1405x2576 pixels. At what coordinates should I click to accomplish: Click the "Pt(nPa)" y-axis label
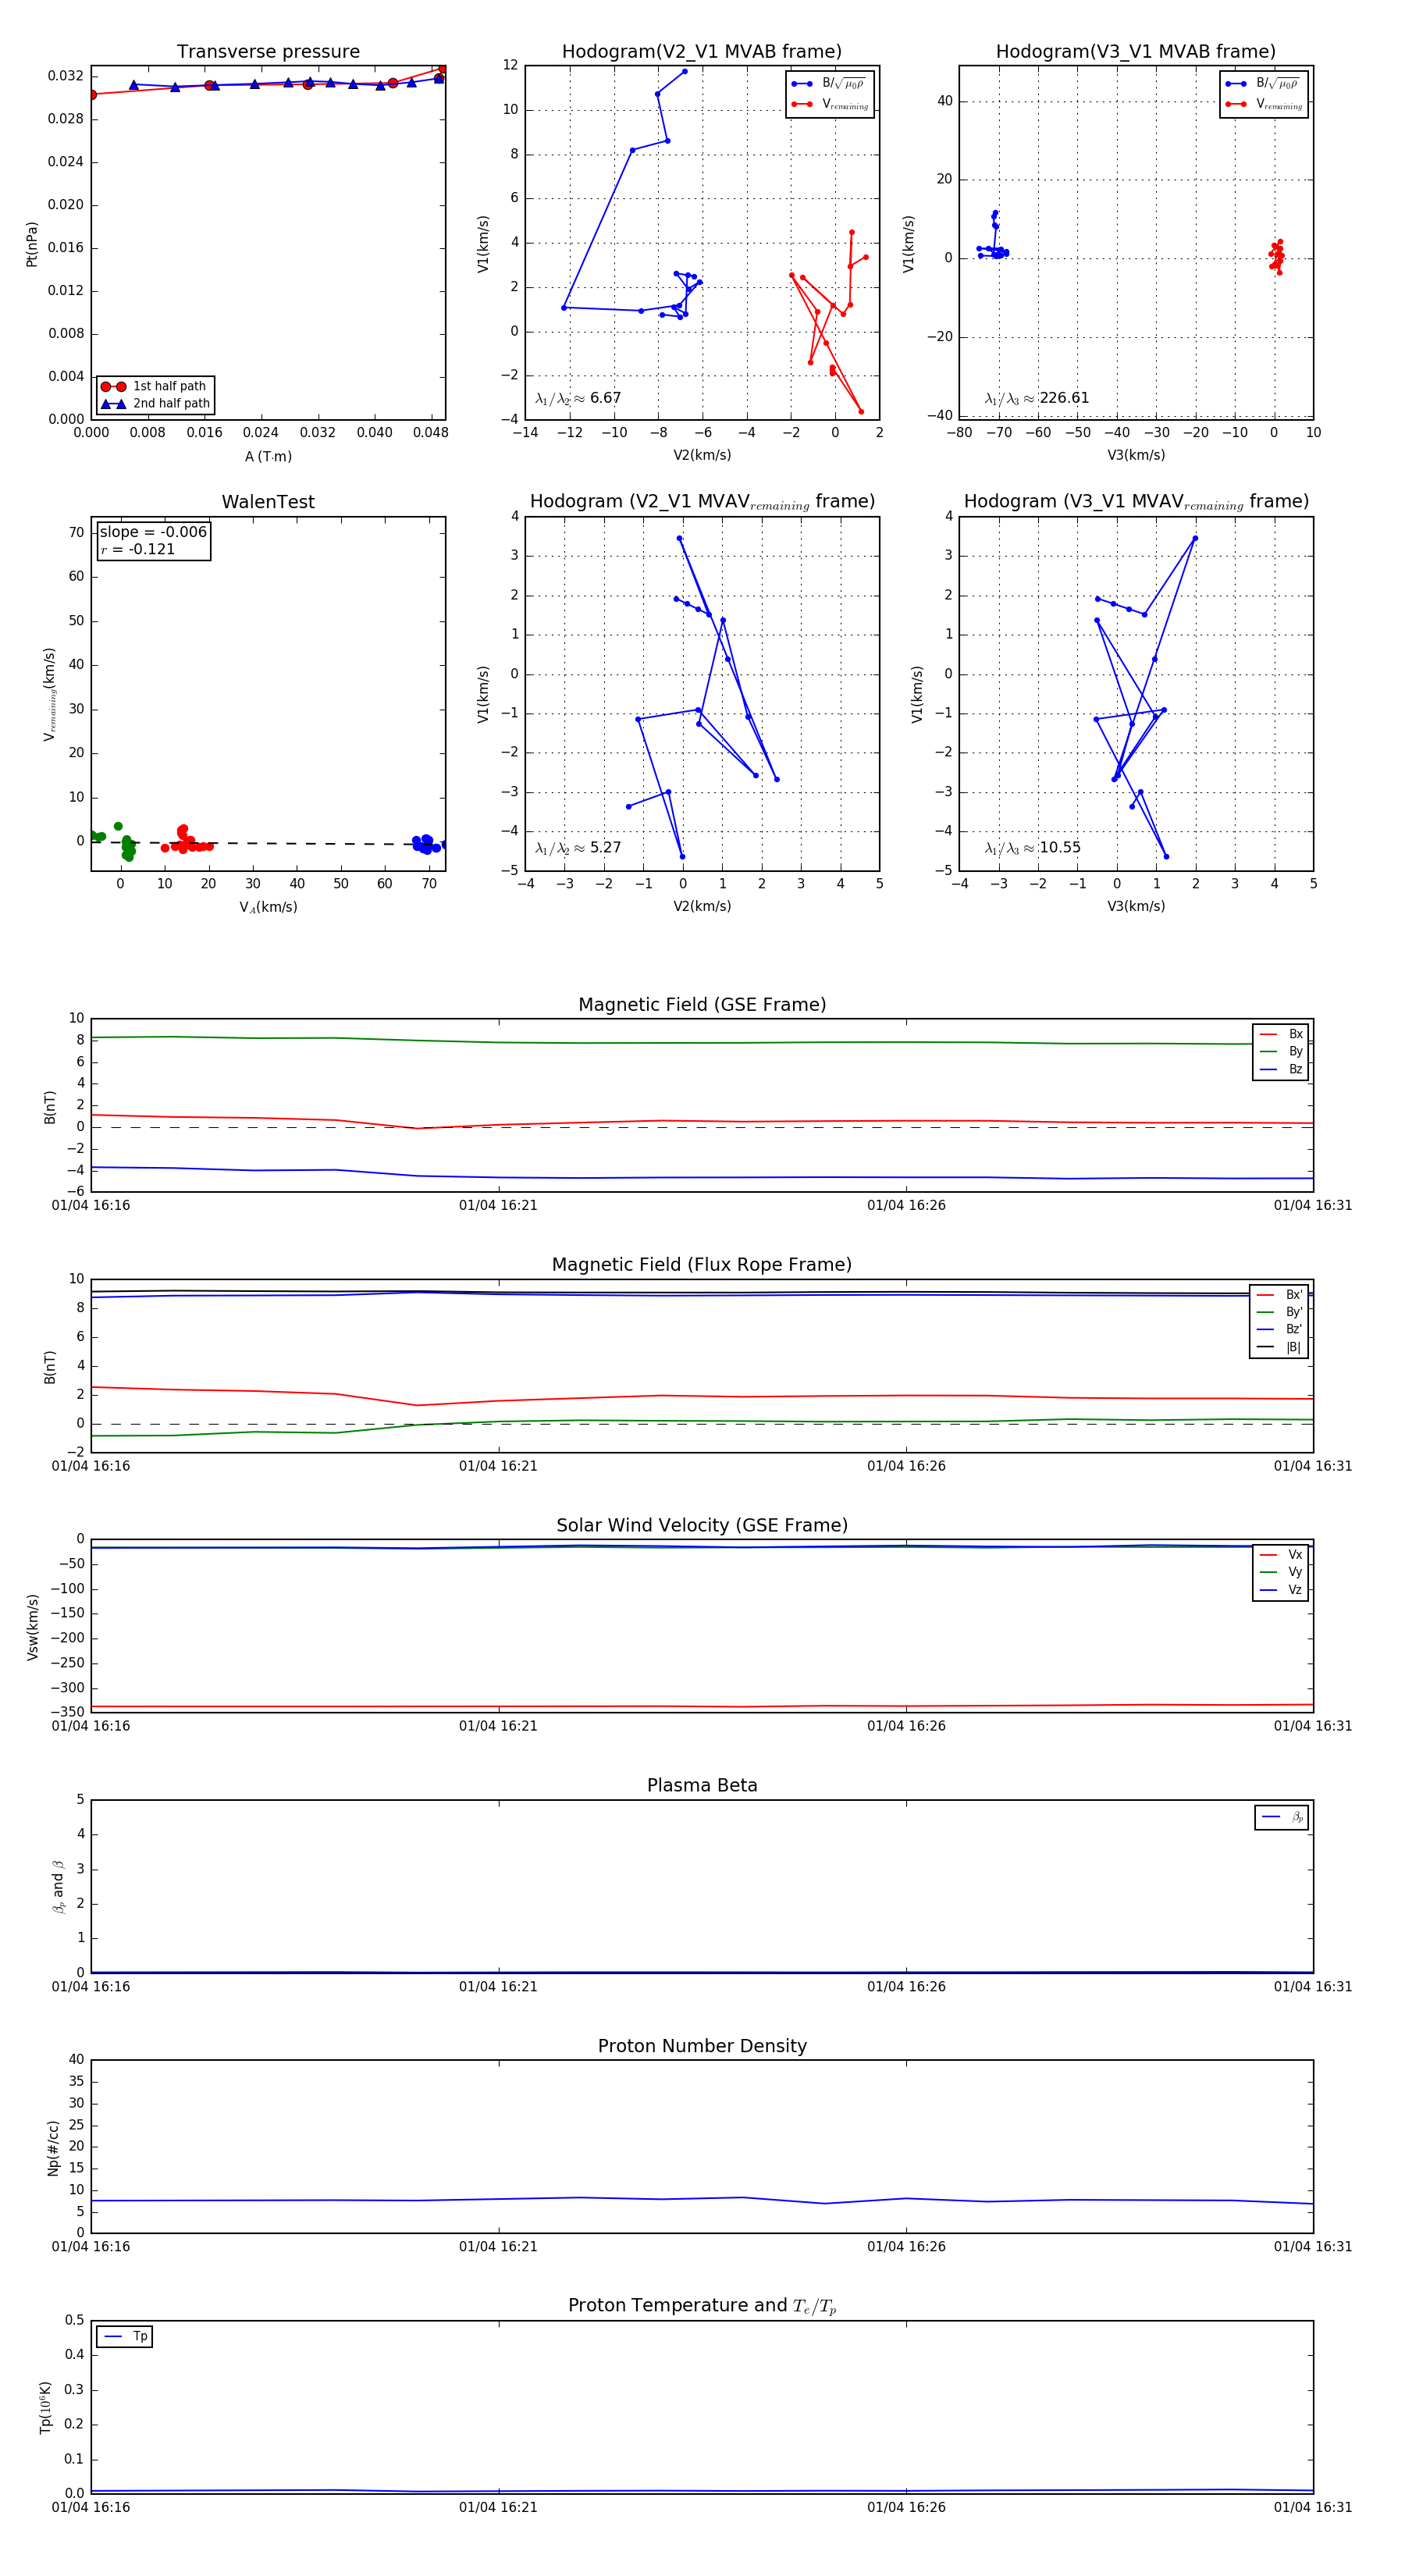tap(31, 244)
